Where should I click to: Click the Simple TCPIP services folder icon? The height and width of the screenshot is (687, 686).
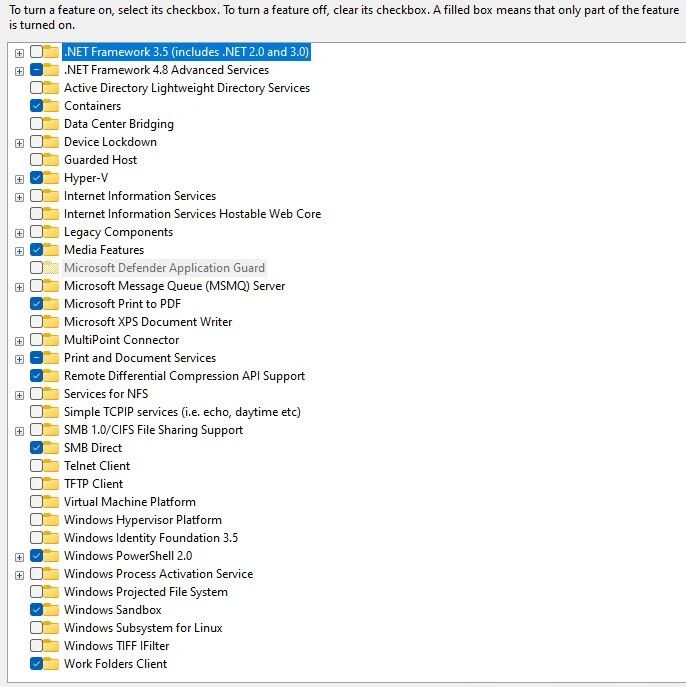coord(51,411)
